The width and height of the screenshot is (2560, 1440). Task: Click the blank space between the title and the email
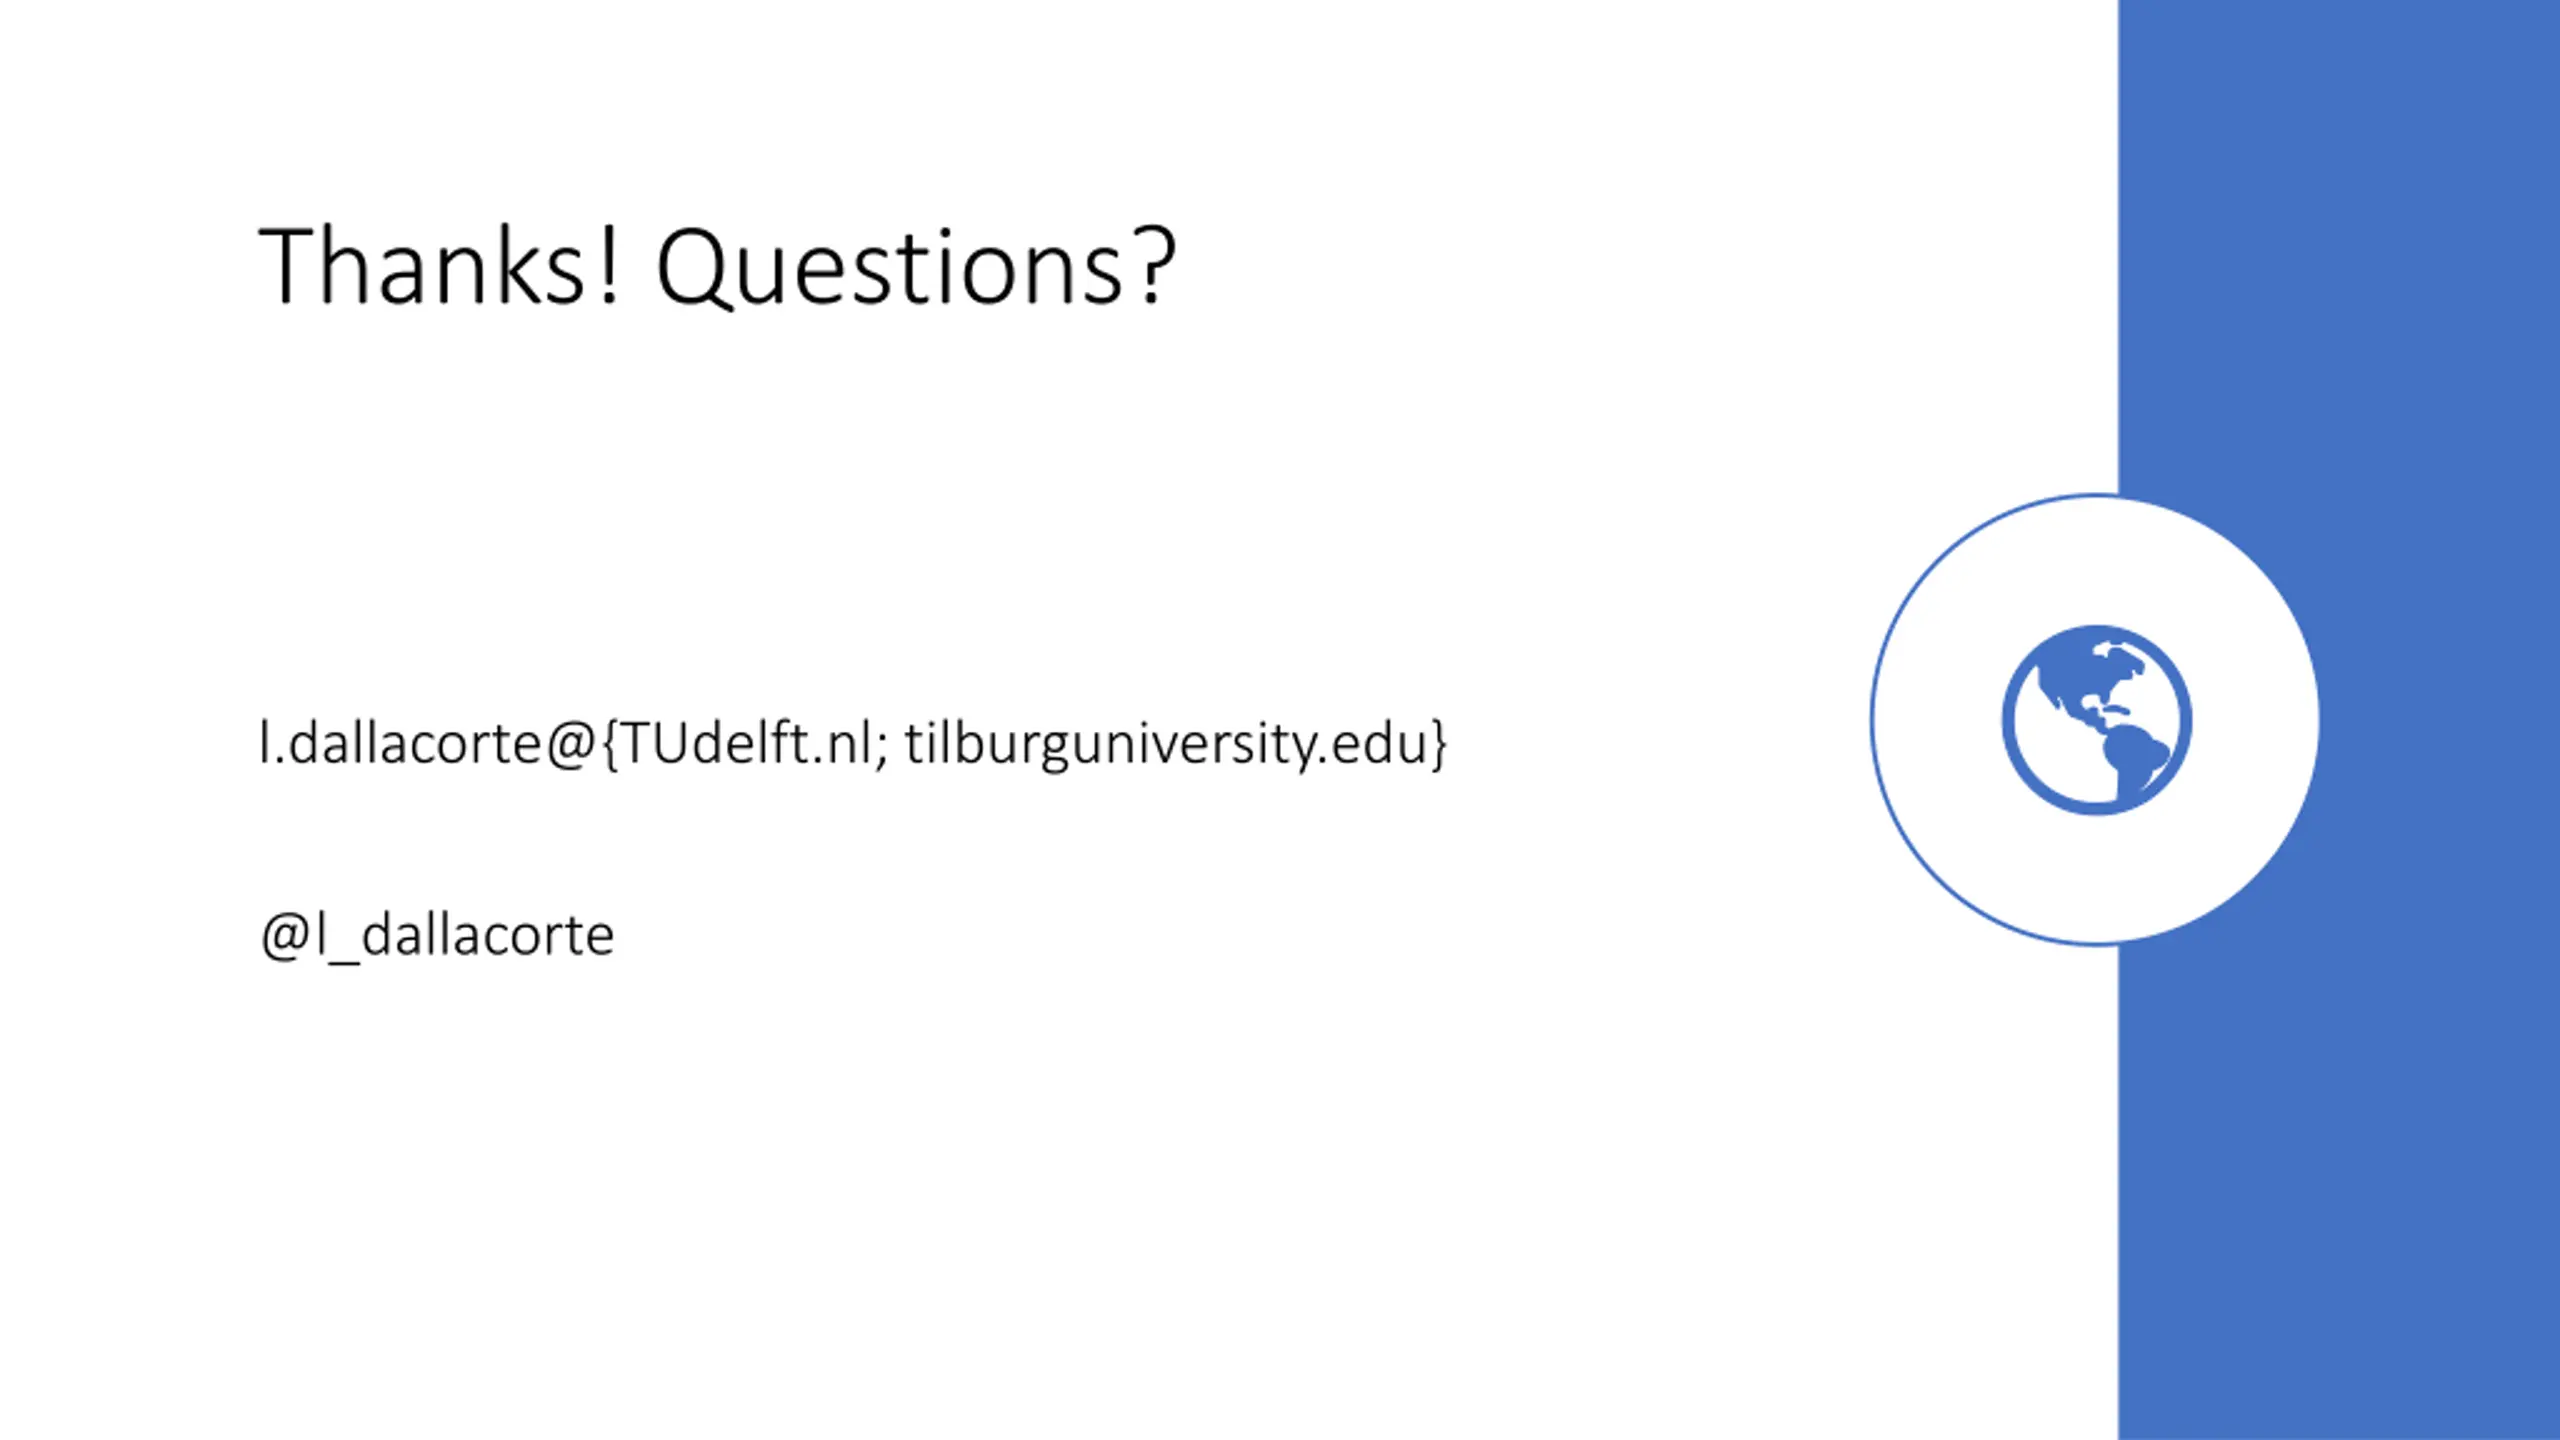[x=900, y=510]
